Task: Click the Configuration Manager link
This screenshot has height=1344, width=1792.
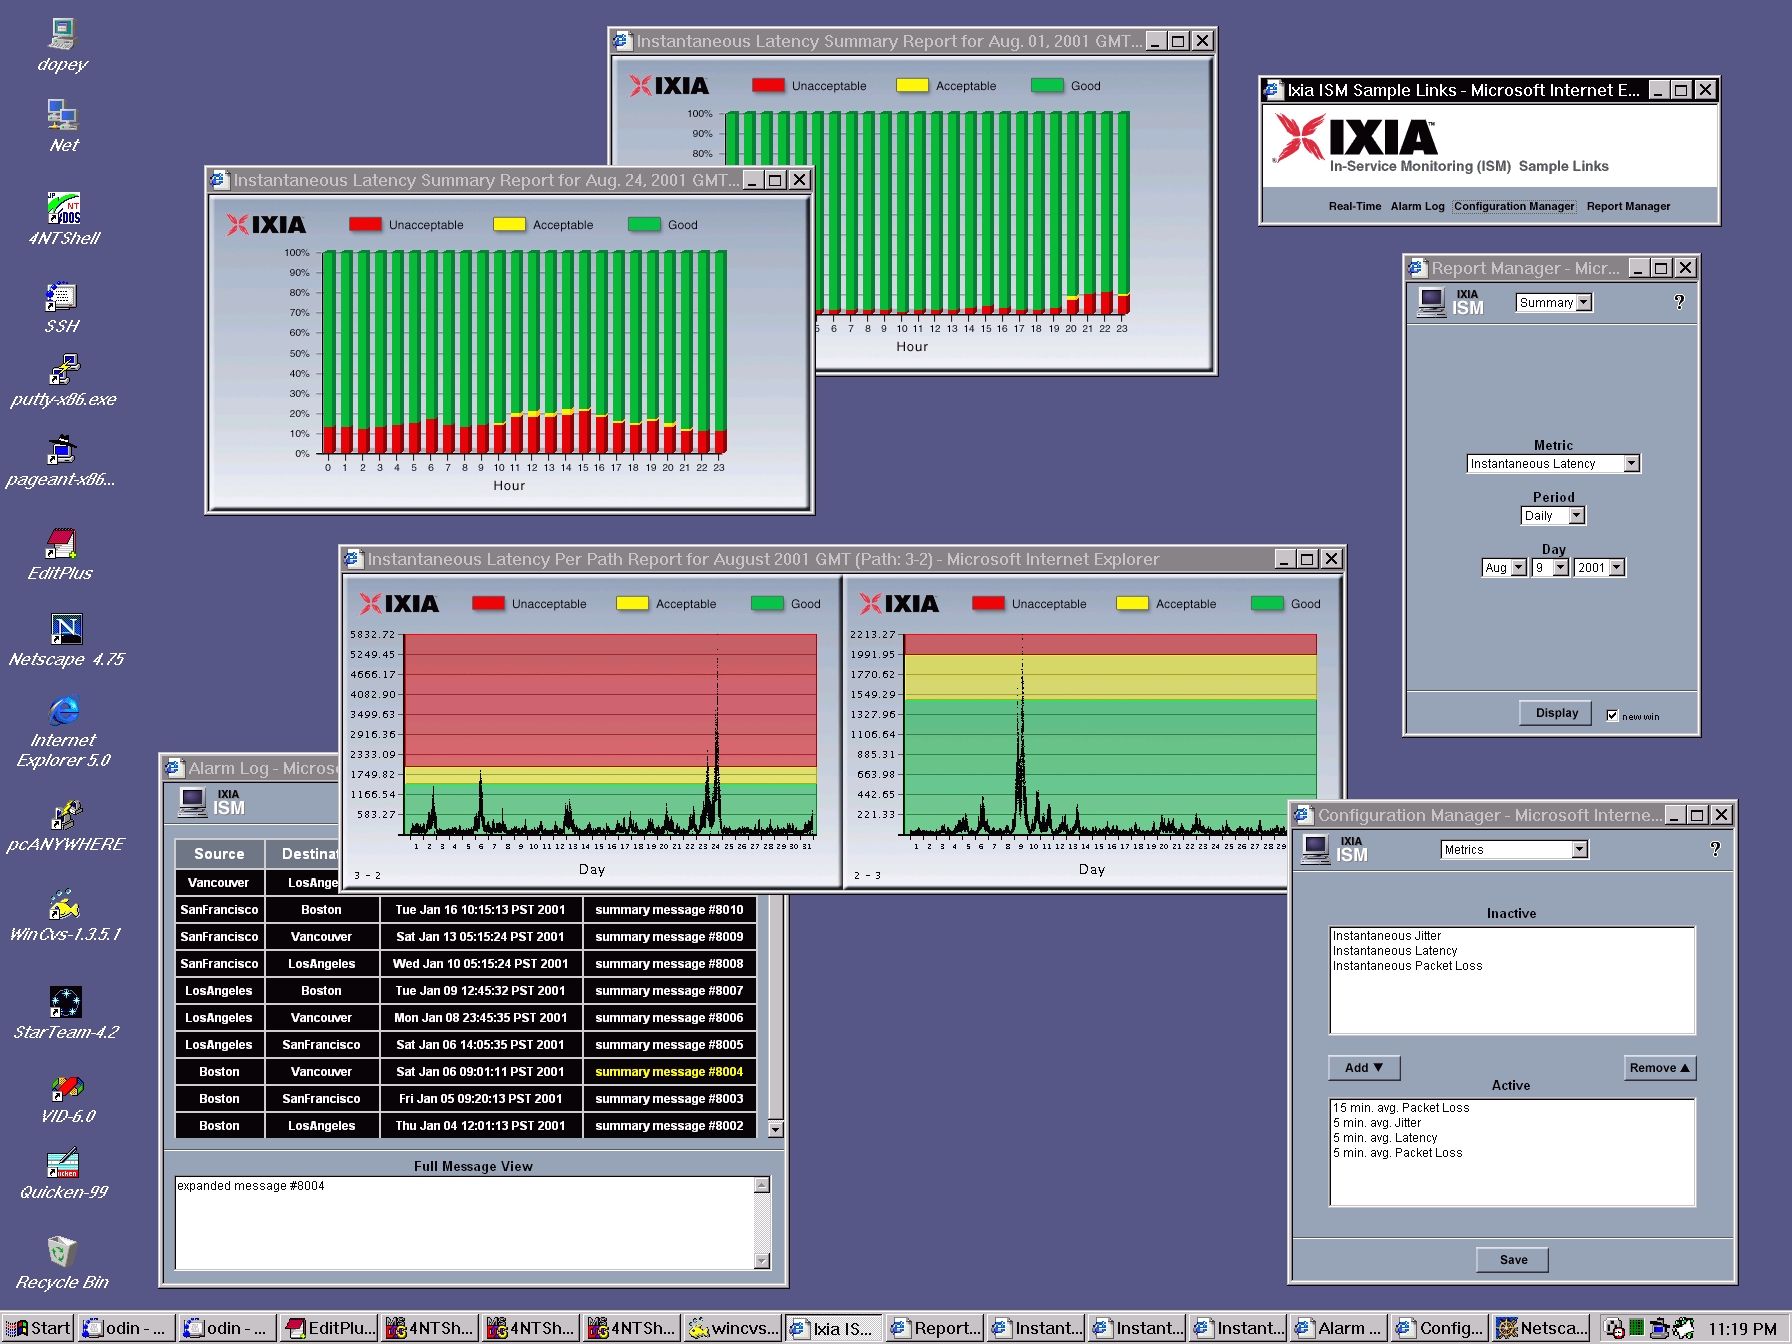Action: point(1513,206)
